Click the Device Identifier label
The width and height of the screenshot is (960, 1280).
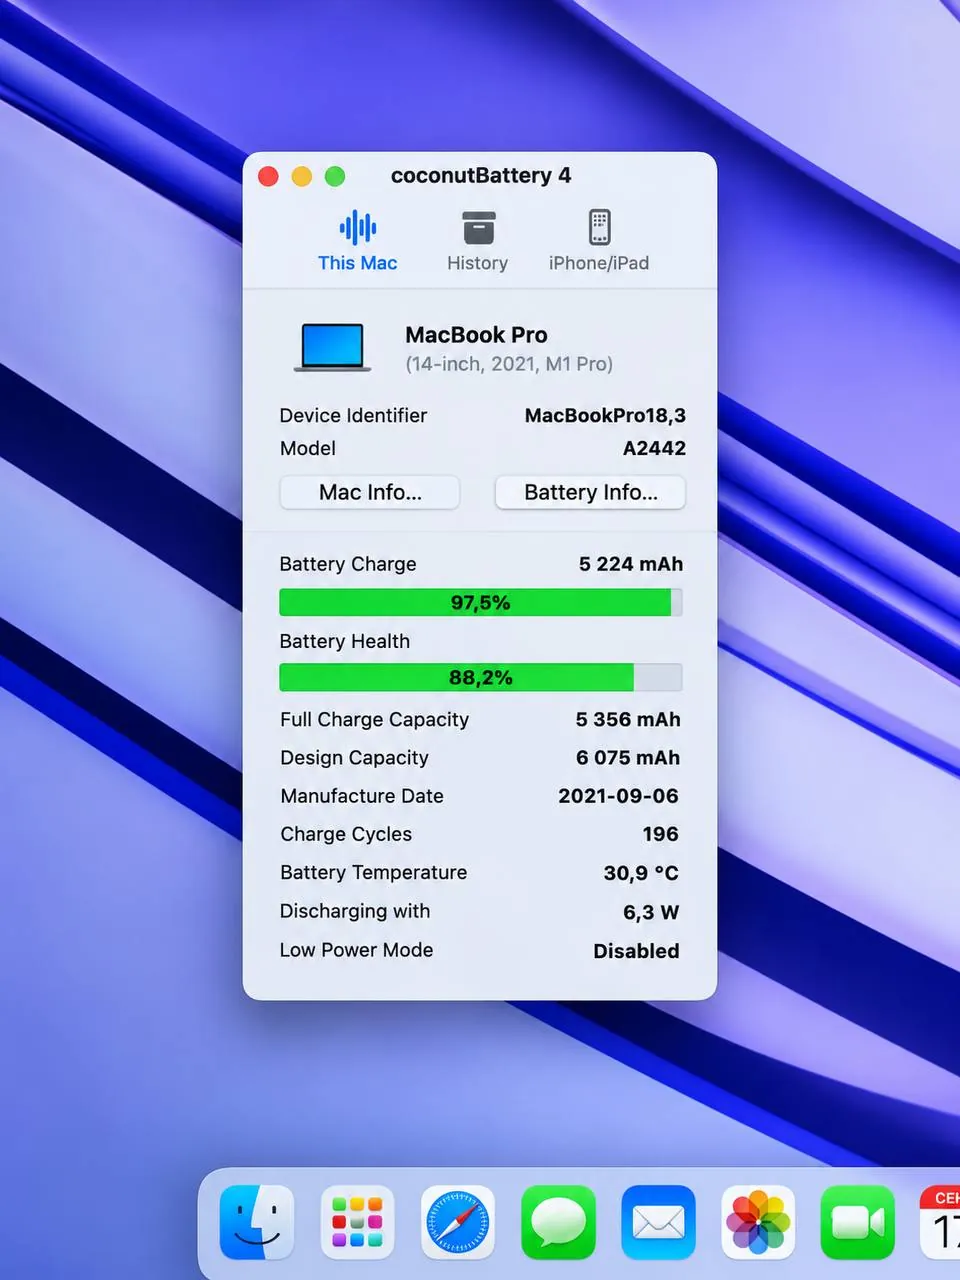point(353,415)
